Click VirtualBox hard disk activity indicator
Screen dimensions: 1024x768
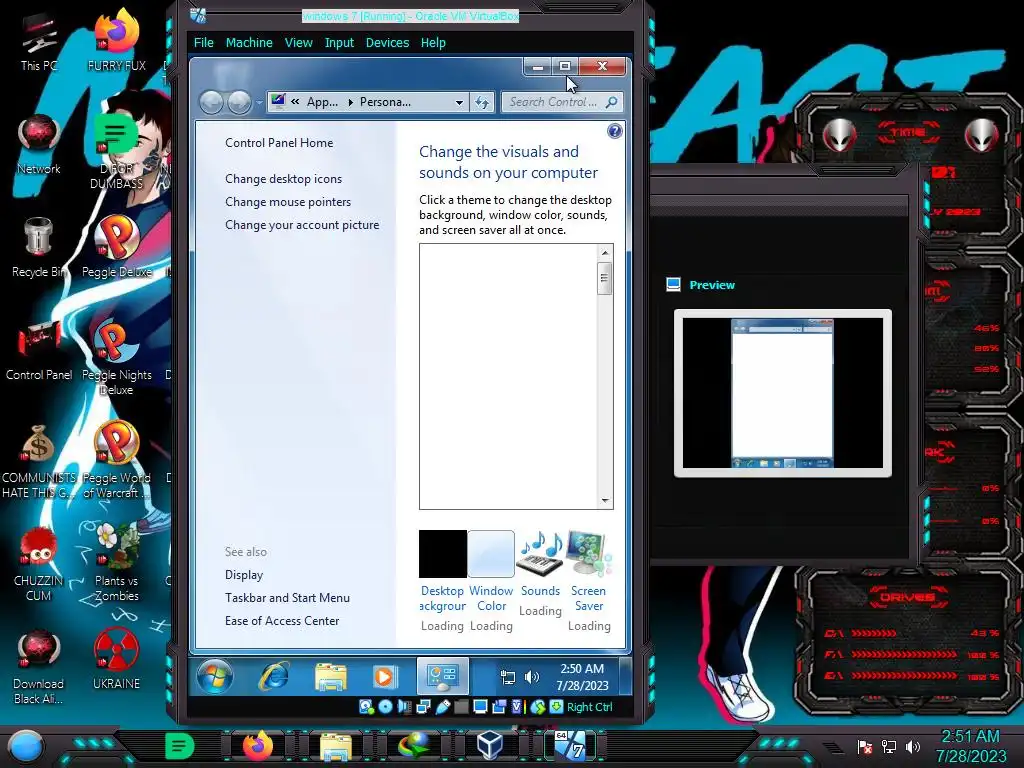[x=366, y=707]
